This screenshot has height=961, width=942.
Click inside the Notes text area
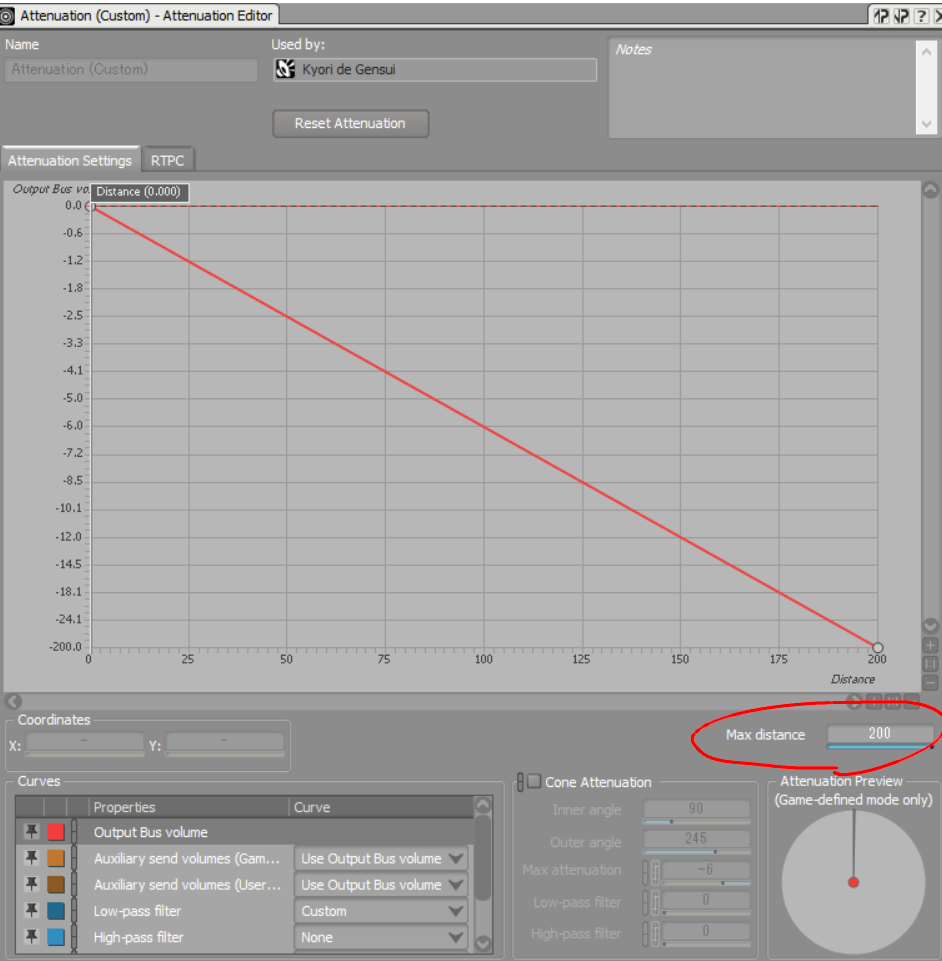click(x=762, y=88)
